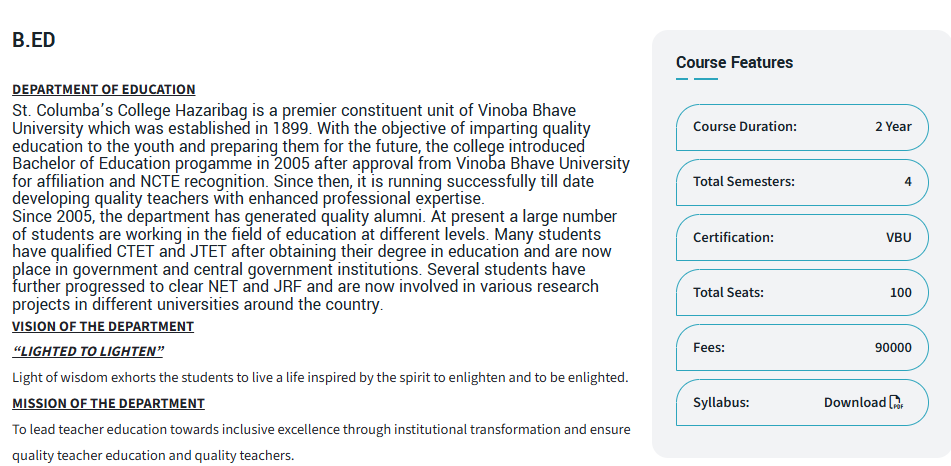Viewport: 951px width, 466px height.
Task: Click the Syllabus label
Action: 721,403
